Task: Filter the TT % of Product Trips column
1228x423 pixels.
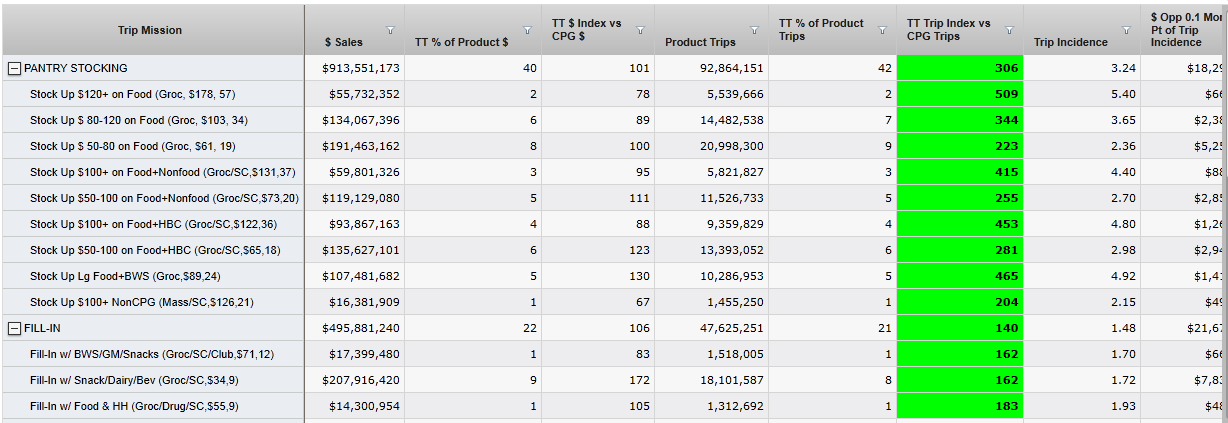Action: pos(882,29)
